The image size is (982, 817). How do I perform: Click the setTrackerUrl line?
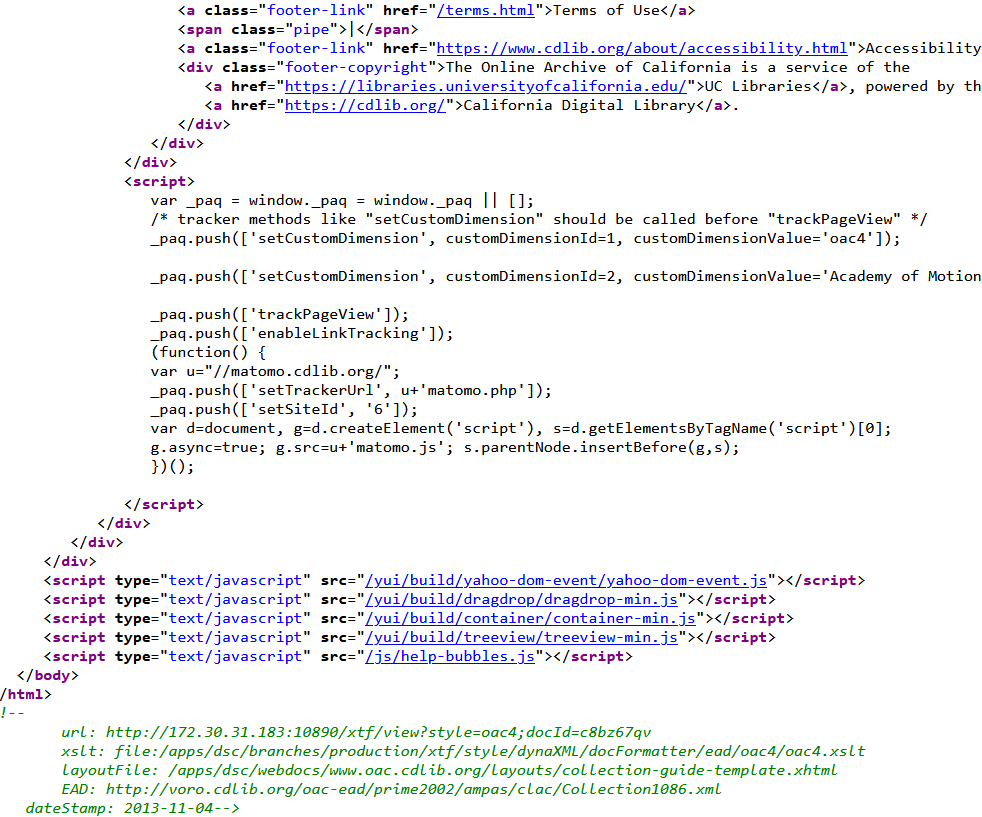pyautogui.click(x=351, y=391)
